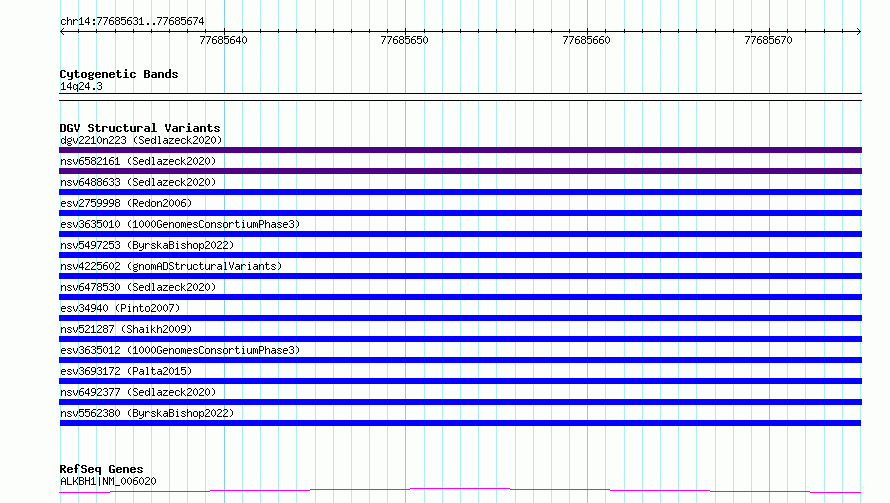890x503 pixels.
Task: Click the blue bar for nsv521287
Action: coord(460,339)
